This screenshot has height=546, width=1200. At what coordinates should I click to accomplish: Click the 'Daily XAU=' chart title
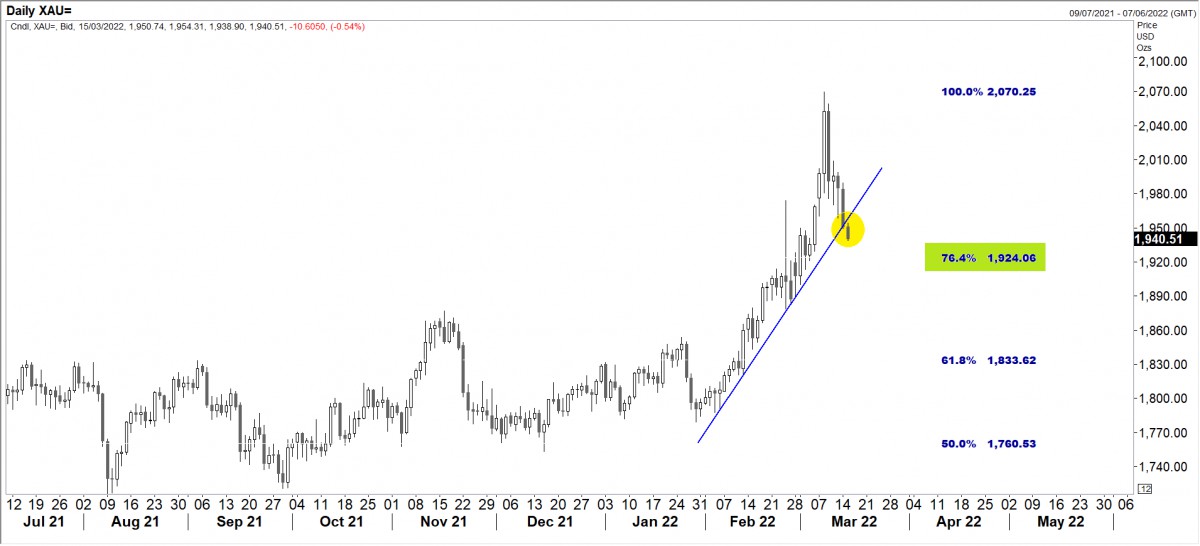[39, 9]
